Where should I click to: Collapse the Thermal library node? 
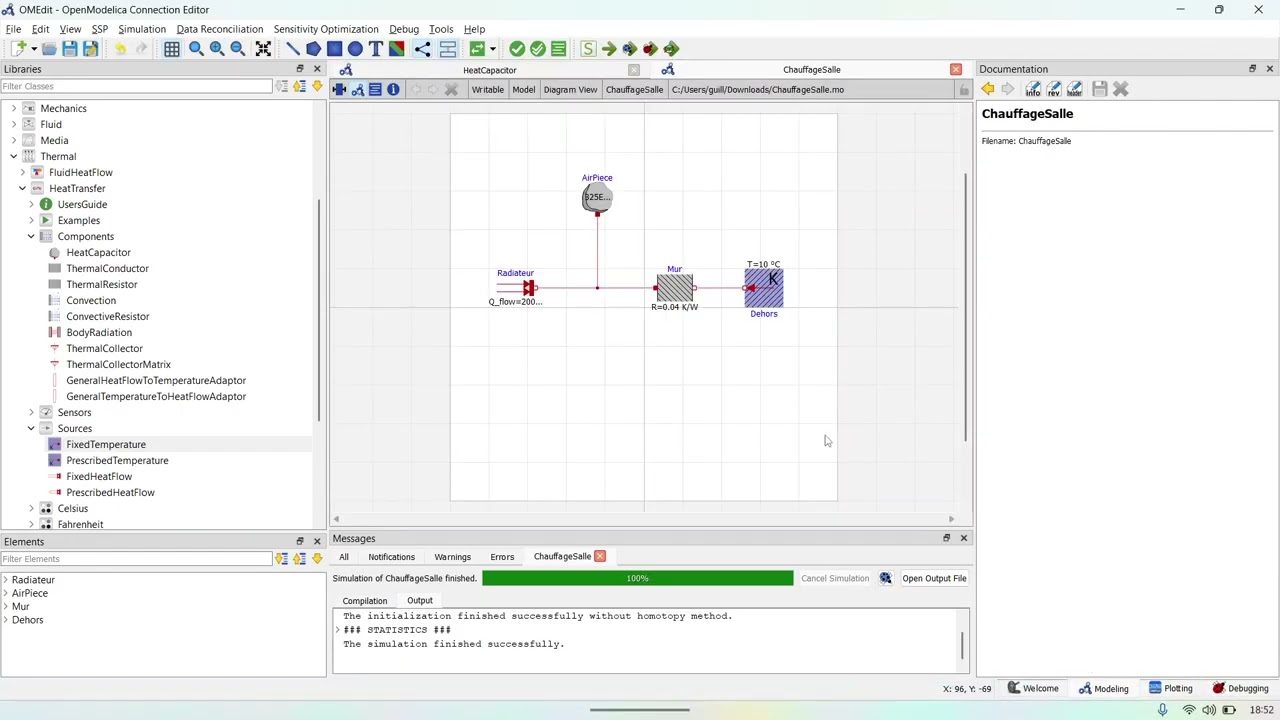(x=13, y=156)
